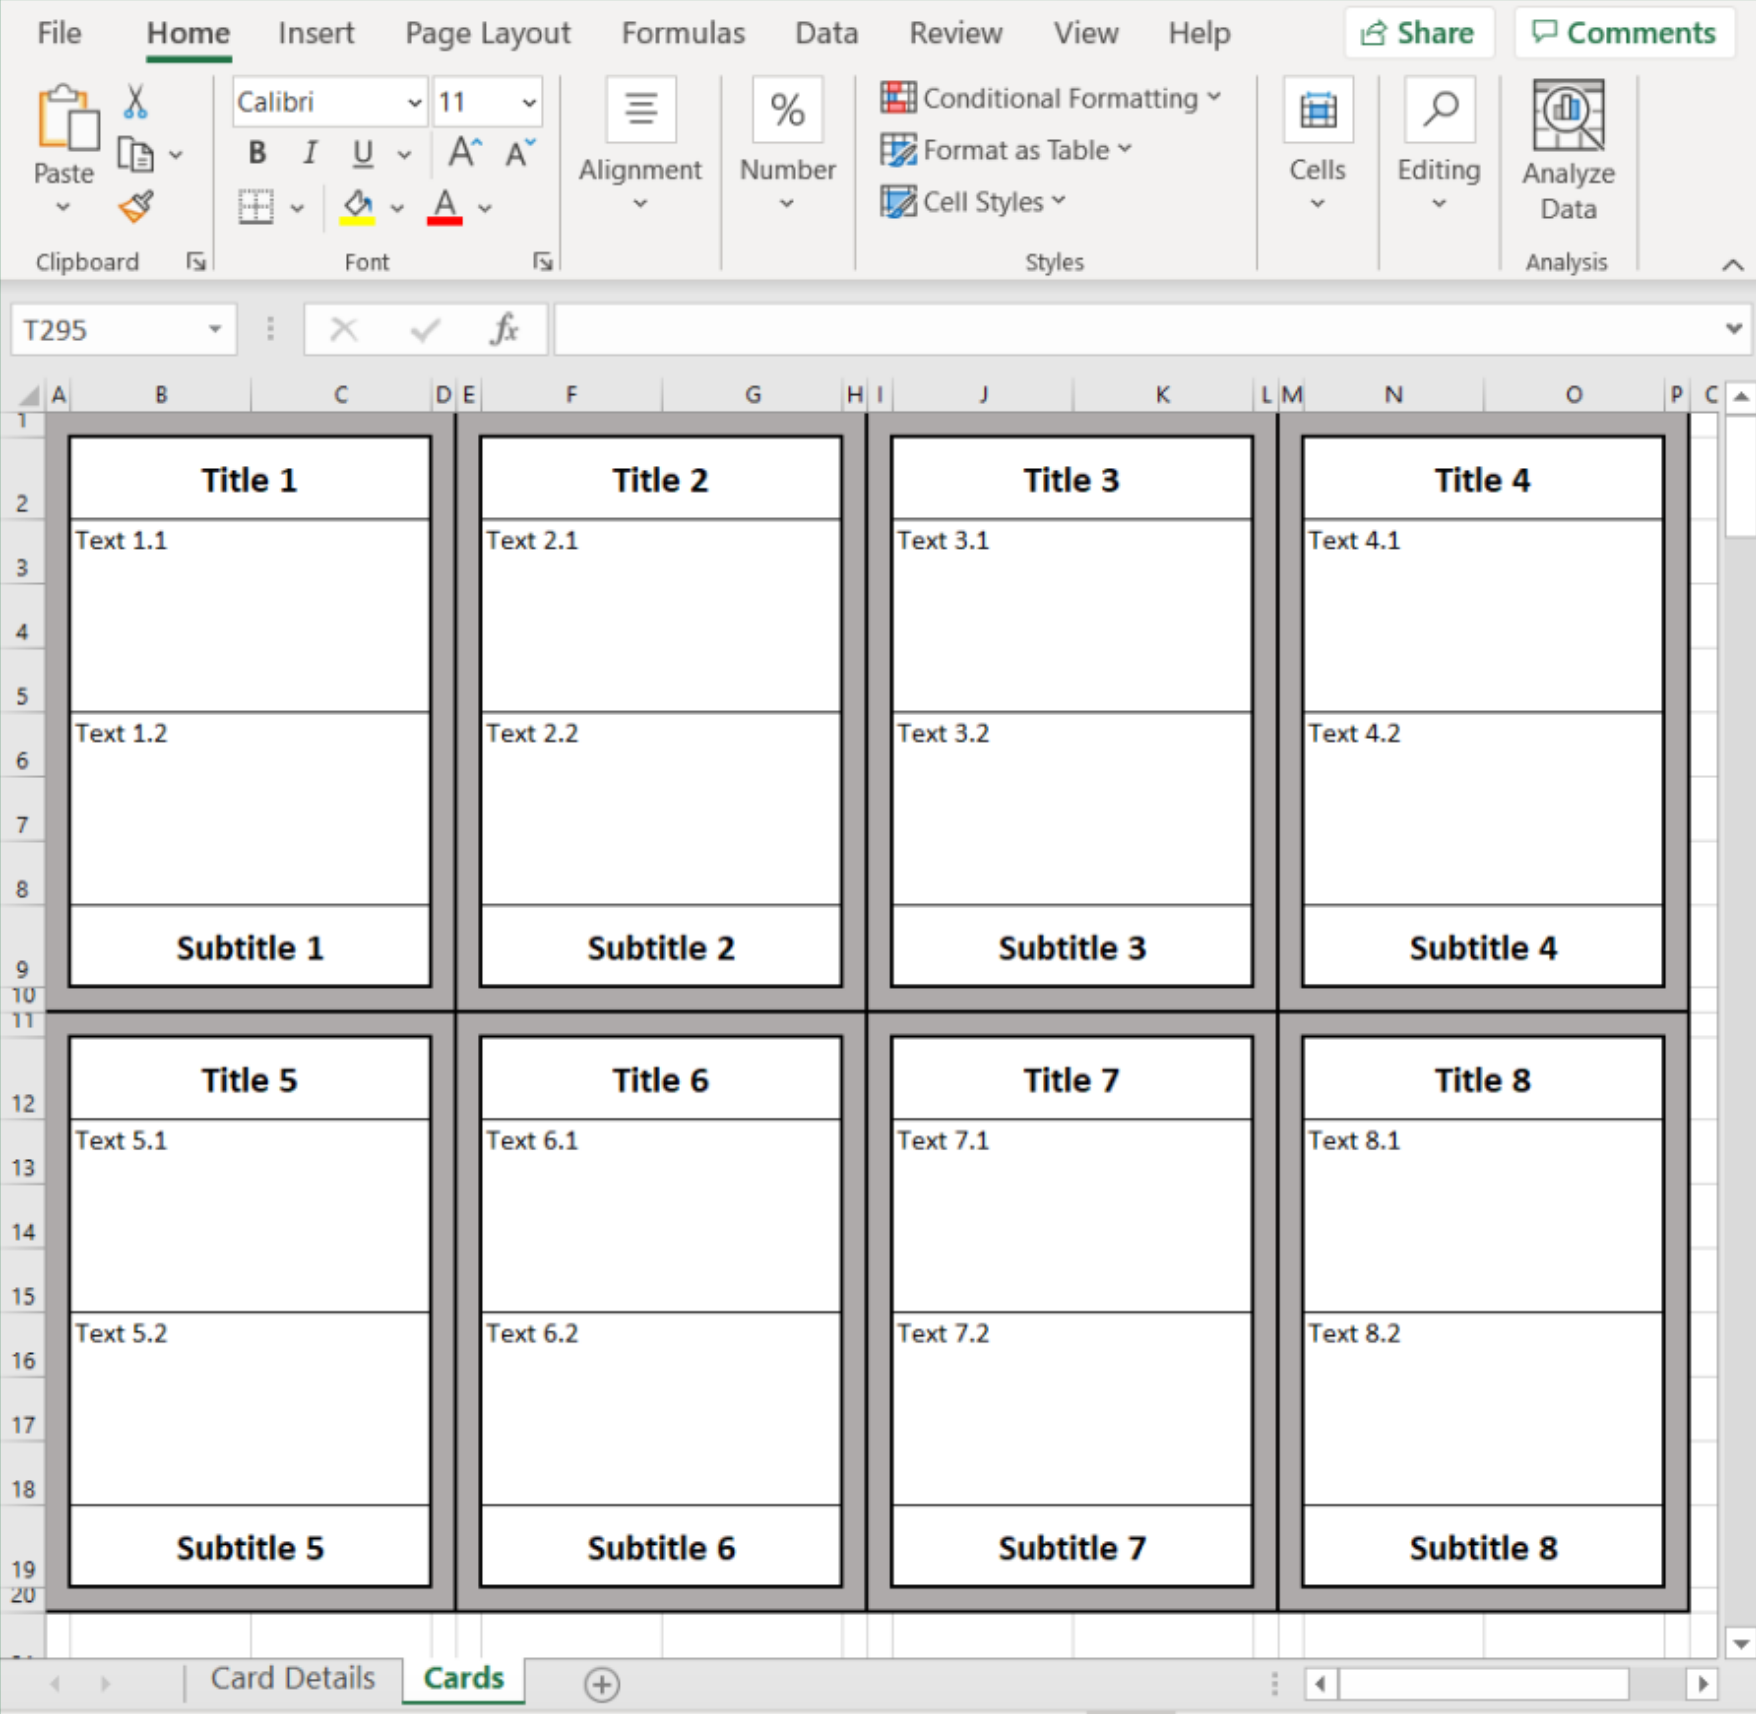
Task: Open the Font dialog launcher
Action: pyautogui.click(x=543, y=262)
